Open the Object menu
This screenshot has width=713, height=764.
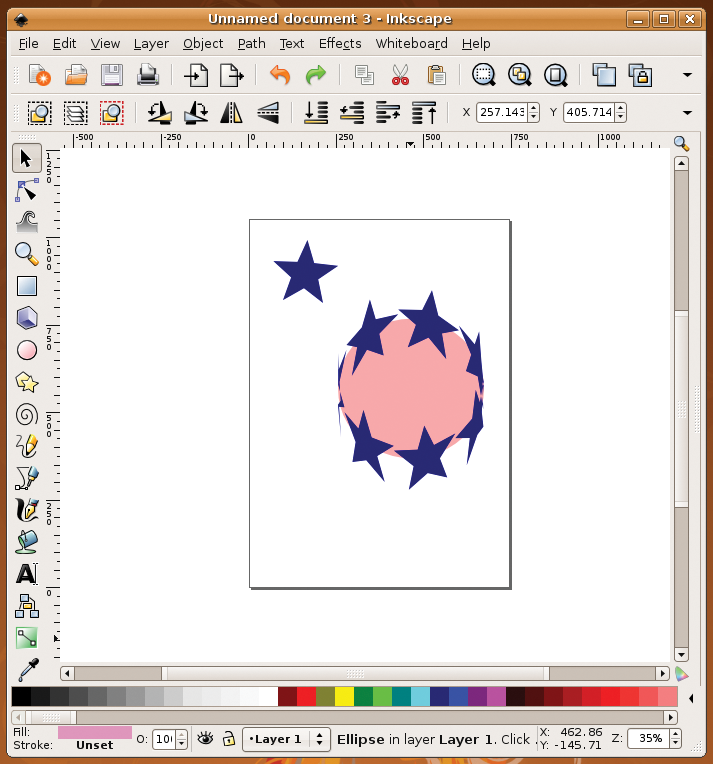click(203, 44)
